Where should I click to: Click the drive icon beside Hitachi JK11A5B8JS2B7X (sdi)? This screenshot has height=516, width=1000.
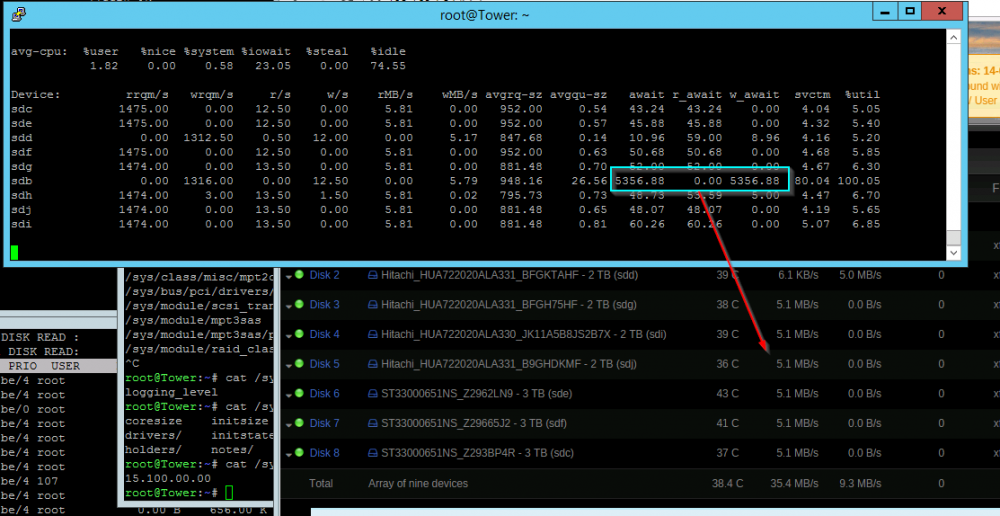(373, 334)
